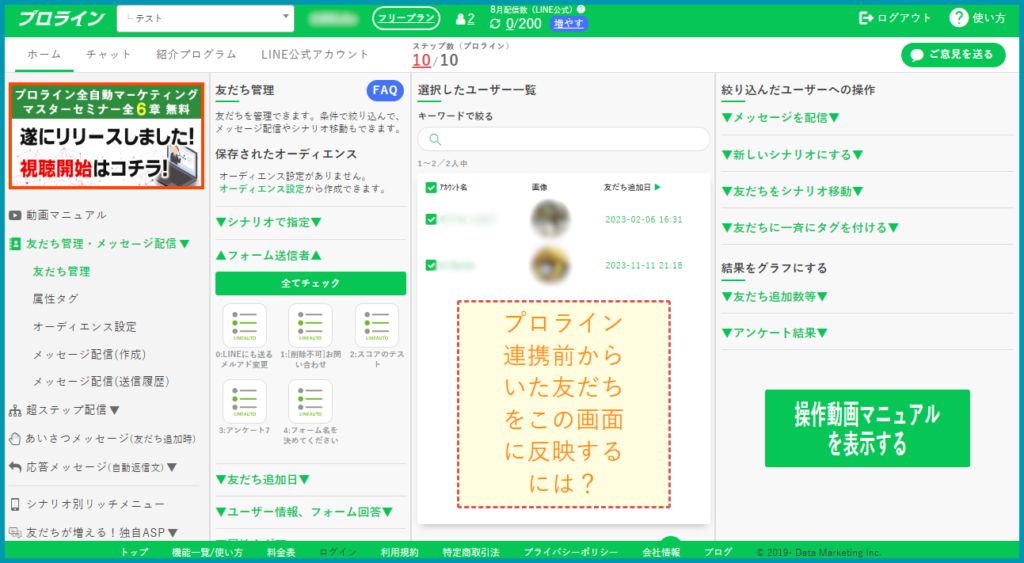
Task: Click the friends count person icon
Action: tap(460, 20)
